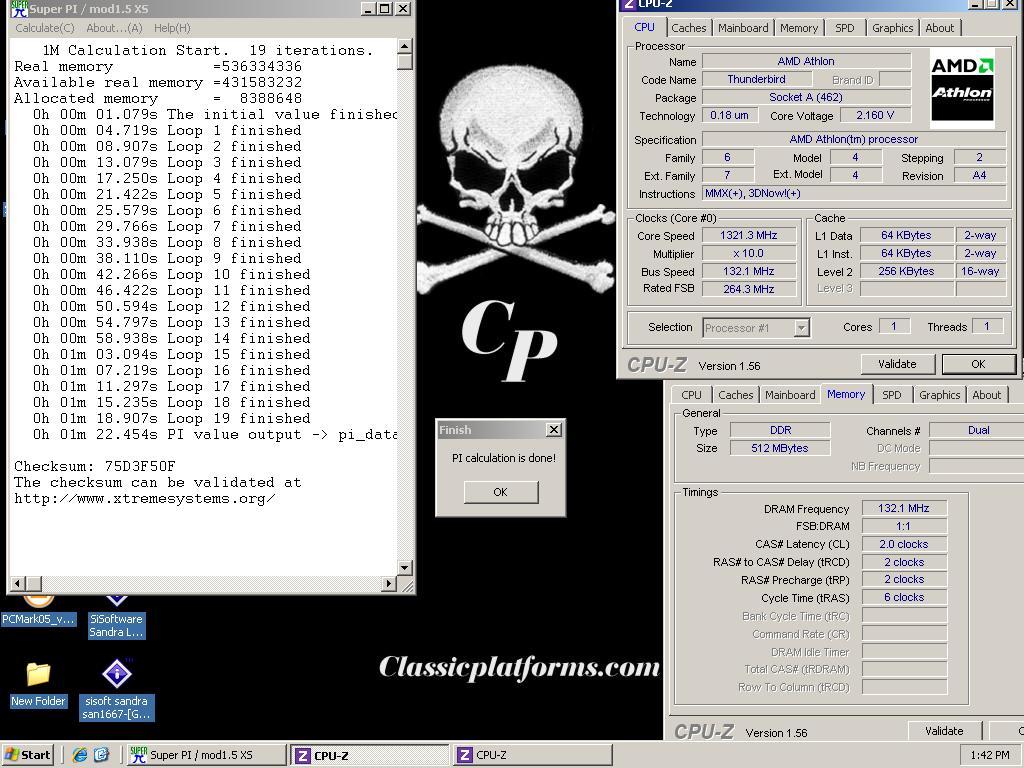Click OK in the Finish dialog
This screenshot has width=1024, height=768.
pos(501,492)
